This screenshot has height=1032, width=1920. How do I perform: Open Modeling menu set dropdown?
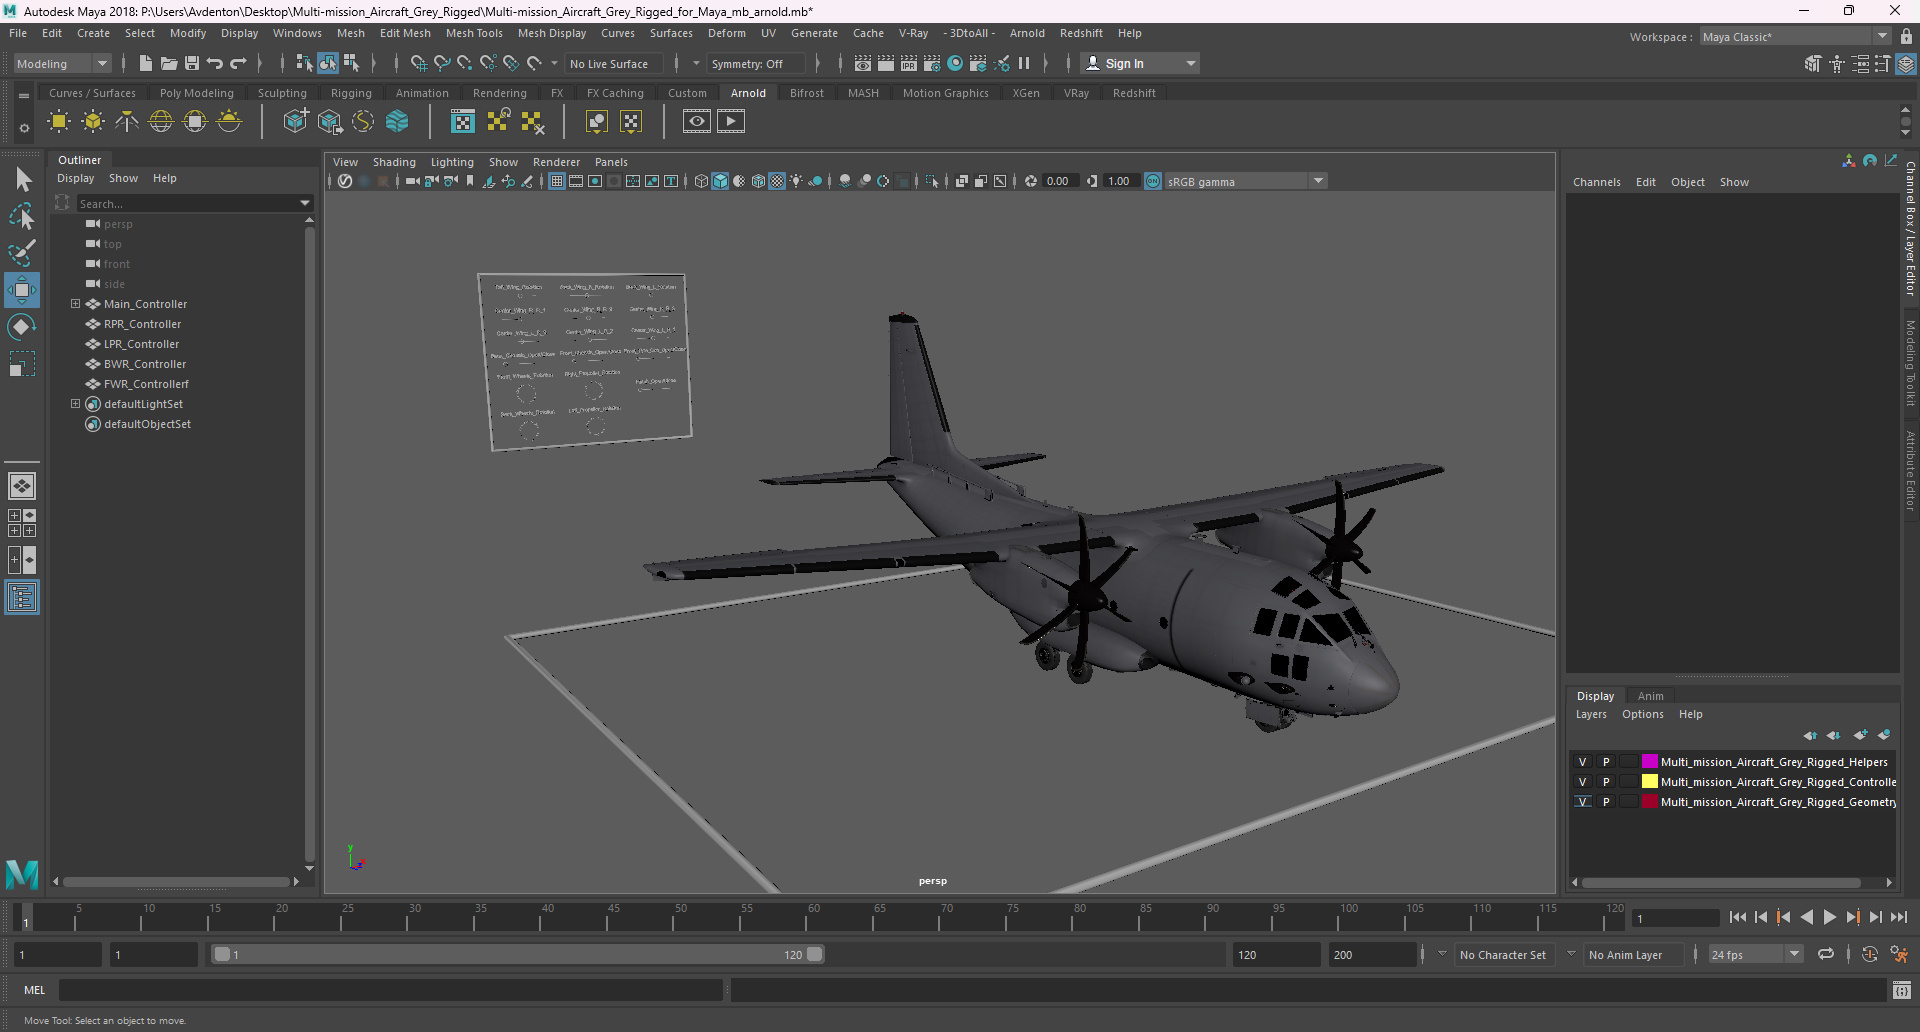click(x=62, y=63)
